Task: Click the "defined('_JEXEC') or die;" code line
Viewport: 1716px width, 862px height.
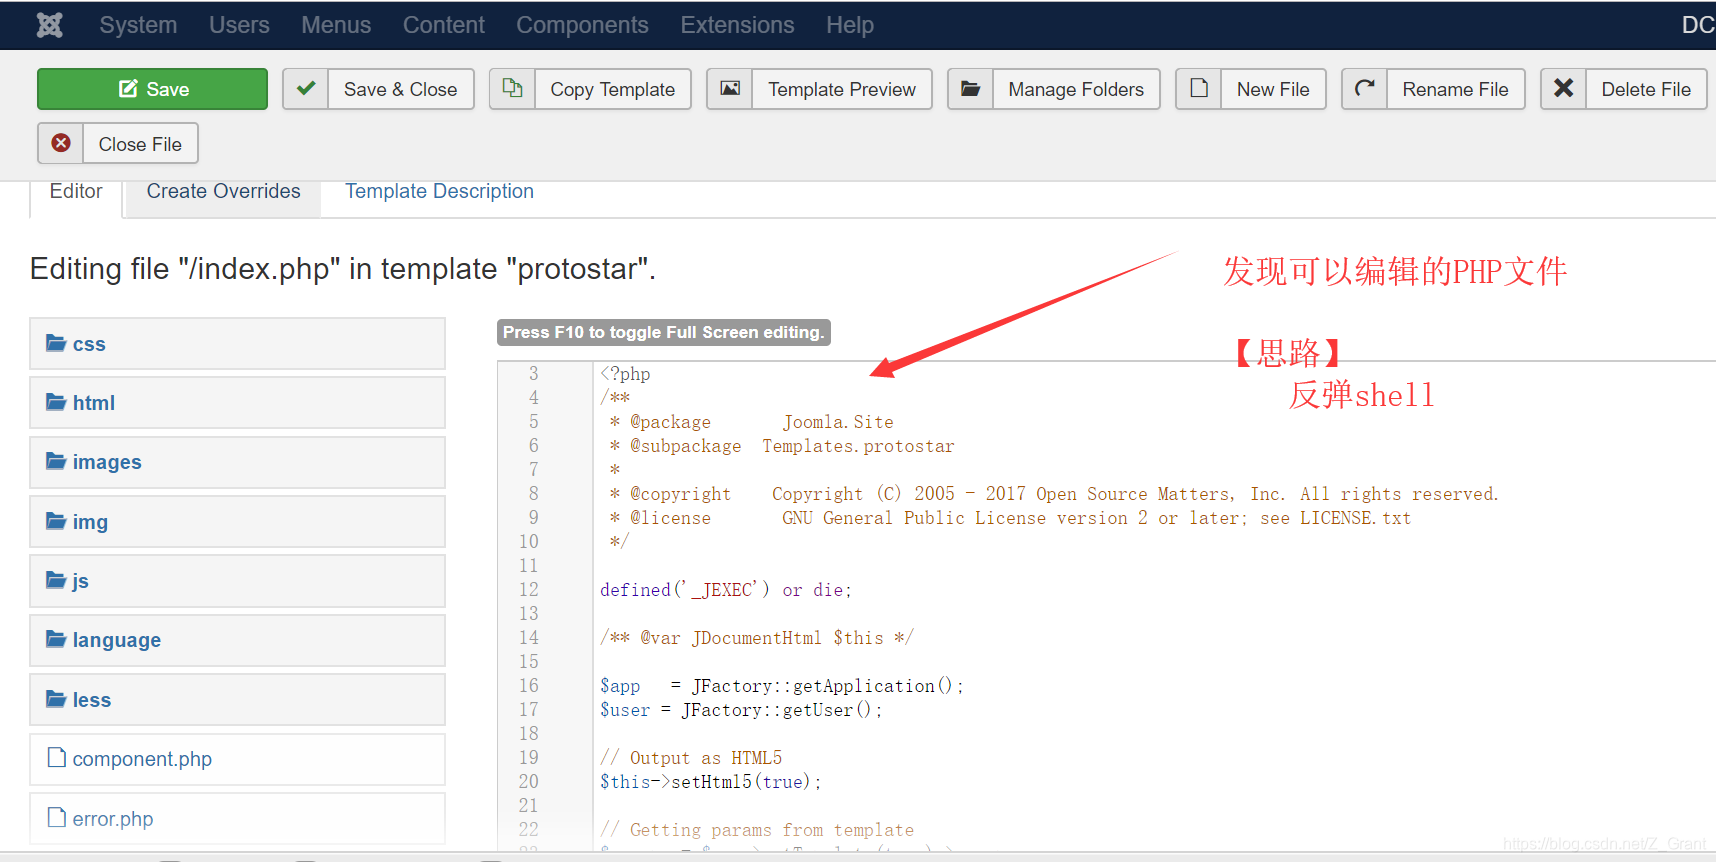Action: (x=726, y=590)
